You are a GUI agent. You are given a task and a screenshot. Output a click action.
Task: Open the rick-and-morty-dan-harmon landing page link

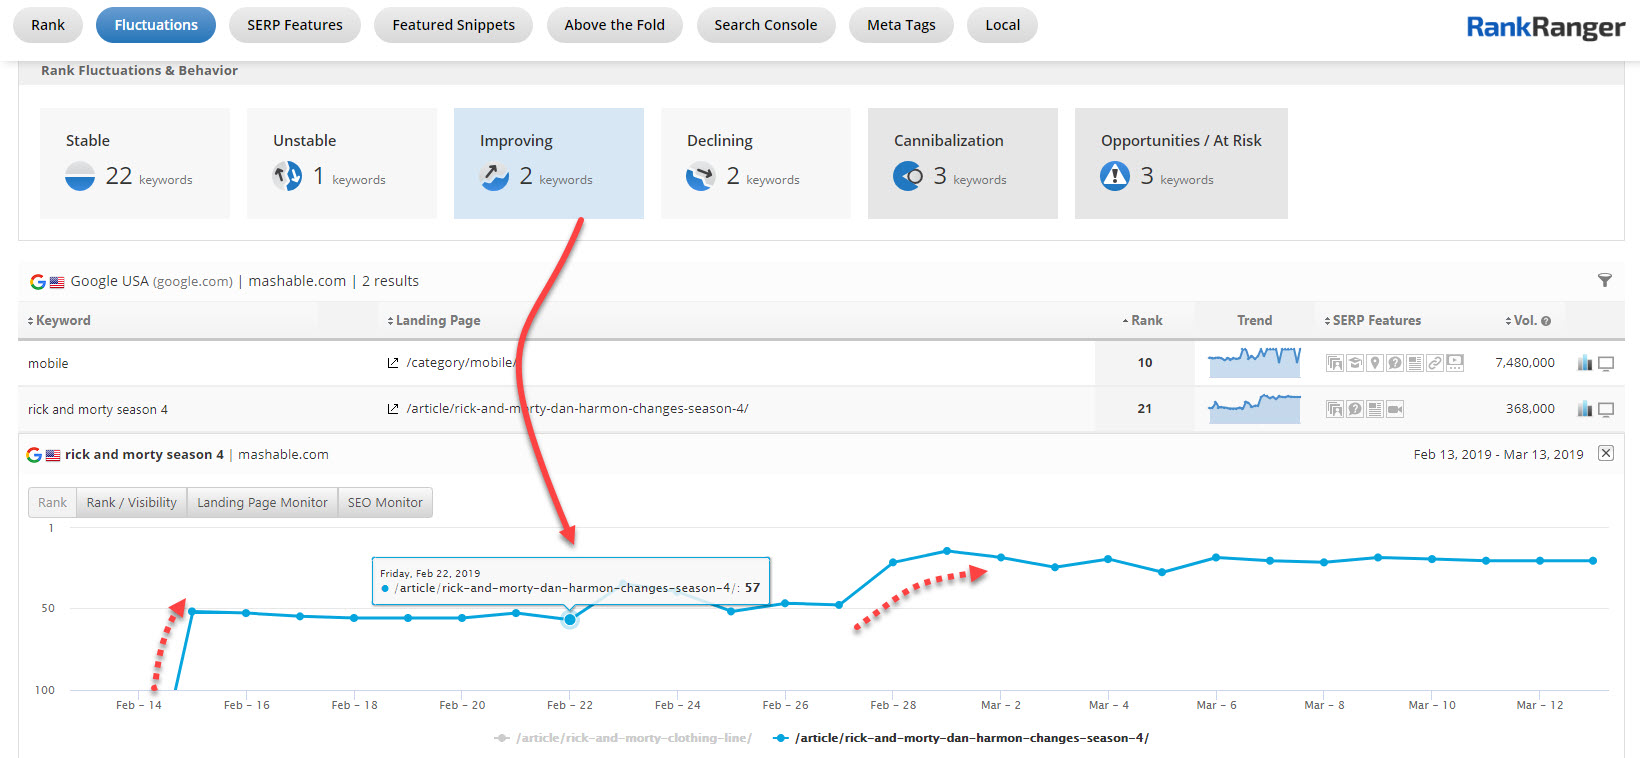577,409
